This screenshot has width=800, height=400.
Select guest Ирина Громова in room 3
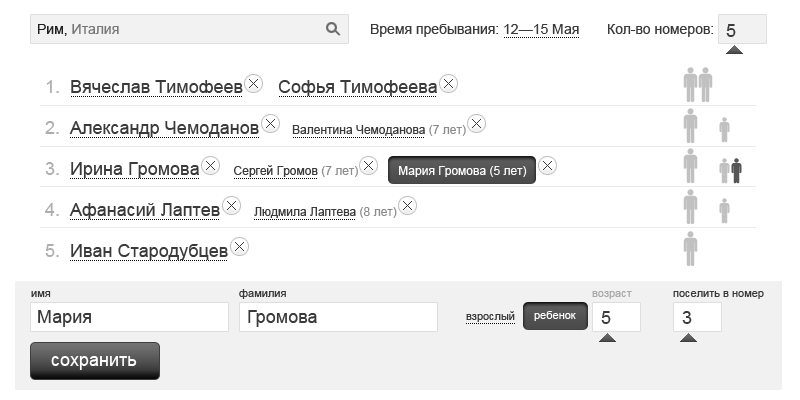(134, 169)
